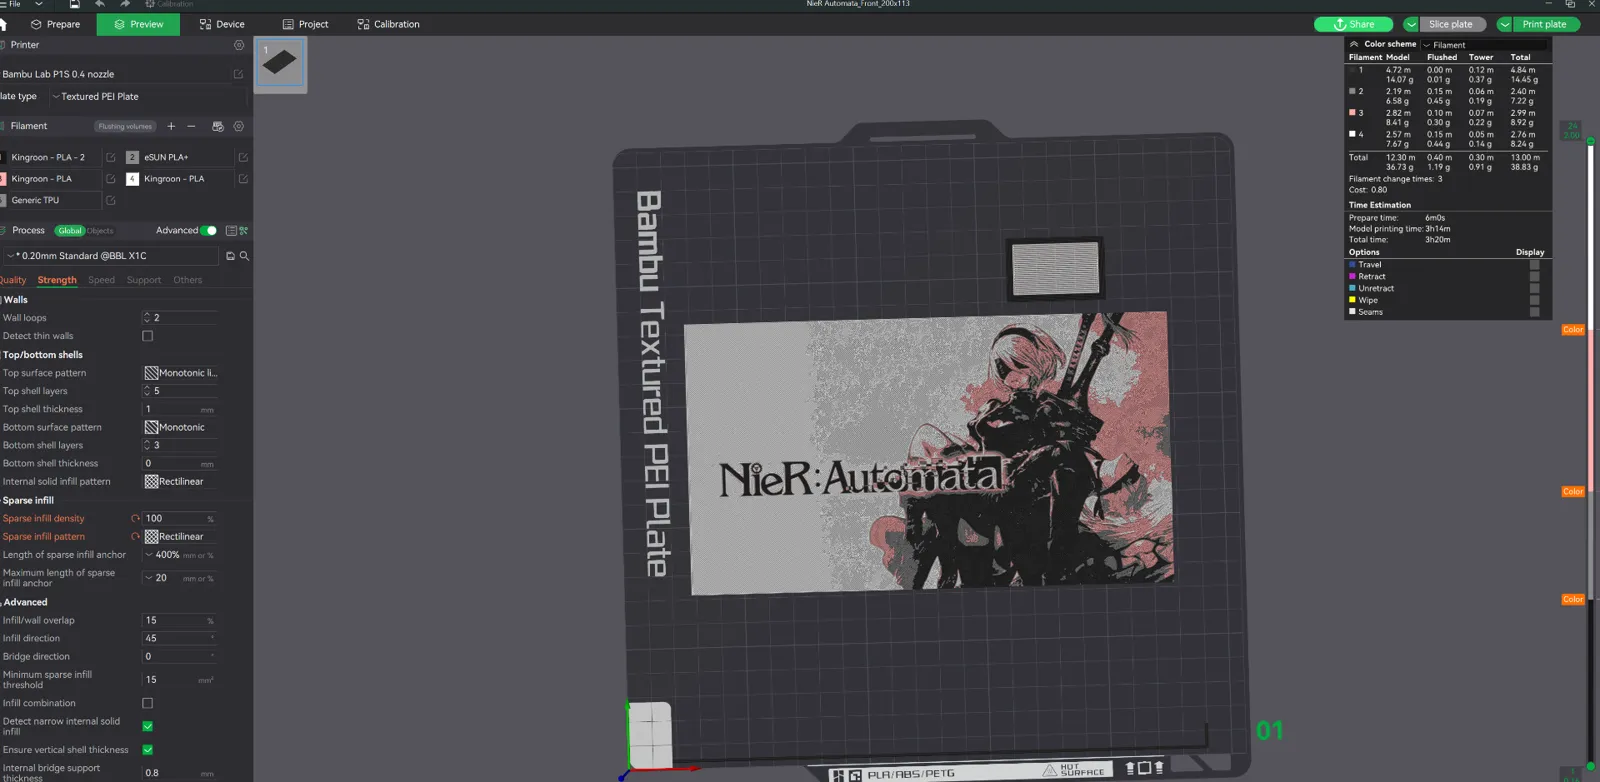Open Slice plate options arrow
This screenshot has width=1600, height=782.
[x=1411, y=24]
